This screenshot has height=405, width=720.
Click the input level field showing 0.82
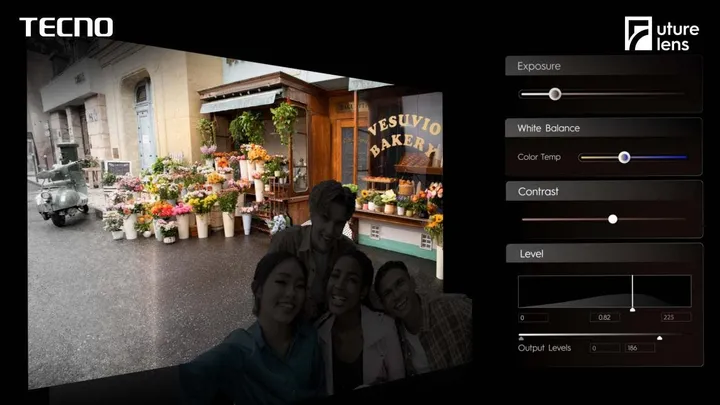coord(603,317)
